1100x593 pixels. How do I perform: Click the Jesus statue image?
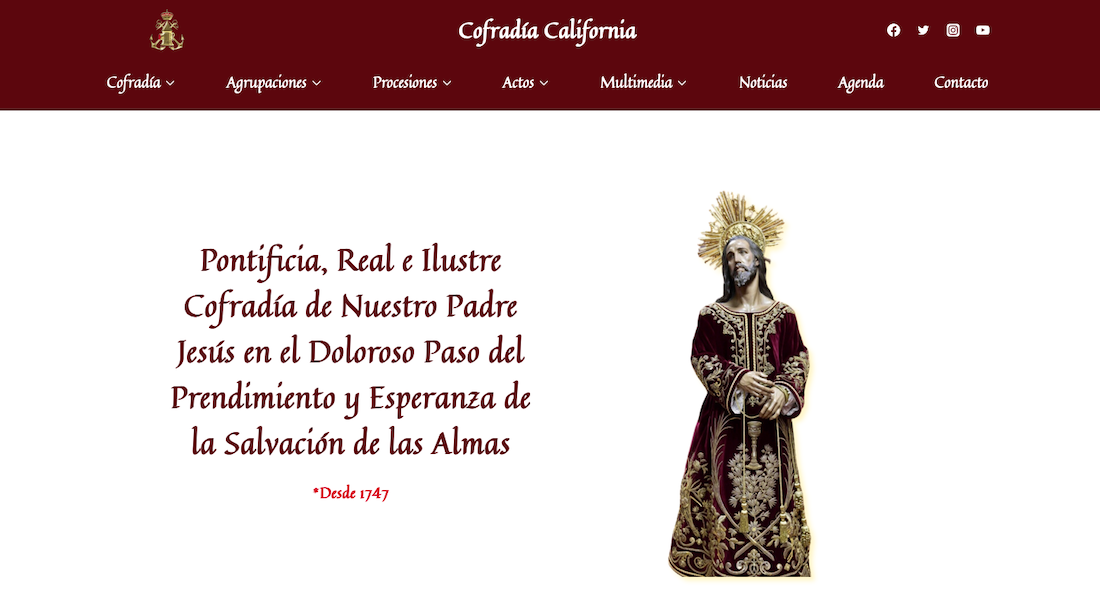tap(741, 385)
